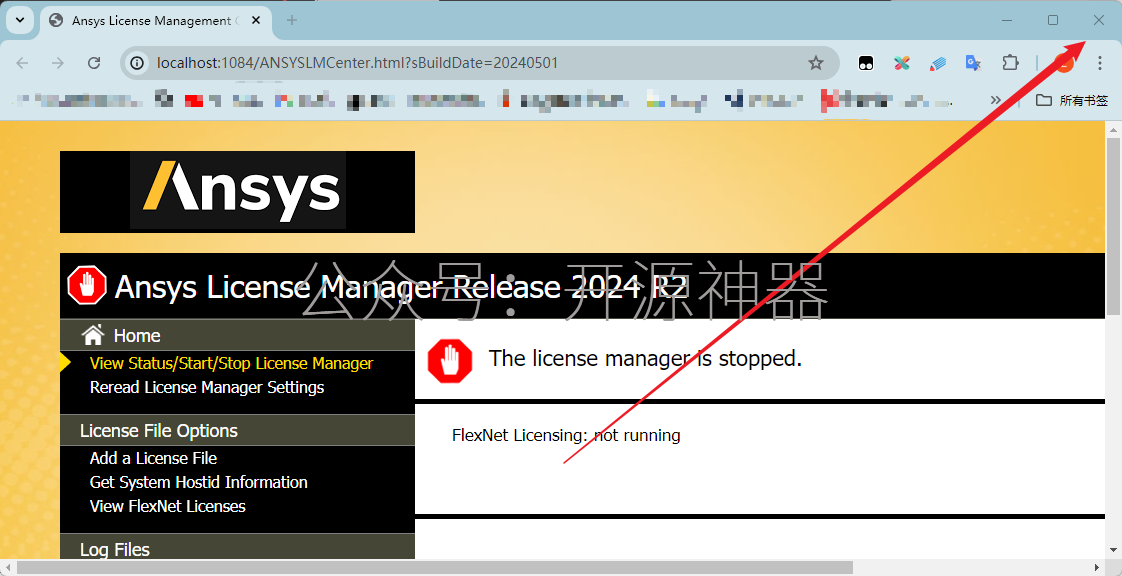
Task: View site information icon in address bar
Action: coord(137,63)
